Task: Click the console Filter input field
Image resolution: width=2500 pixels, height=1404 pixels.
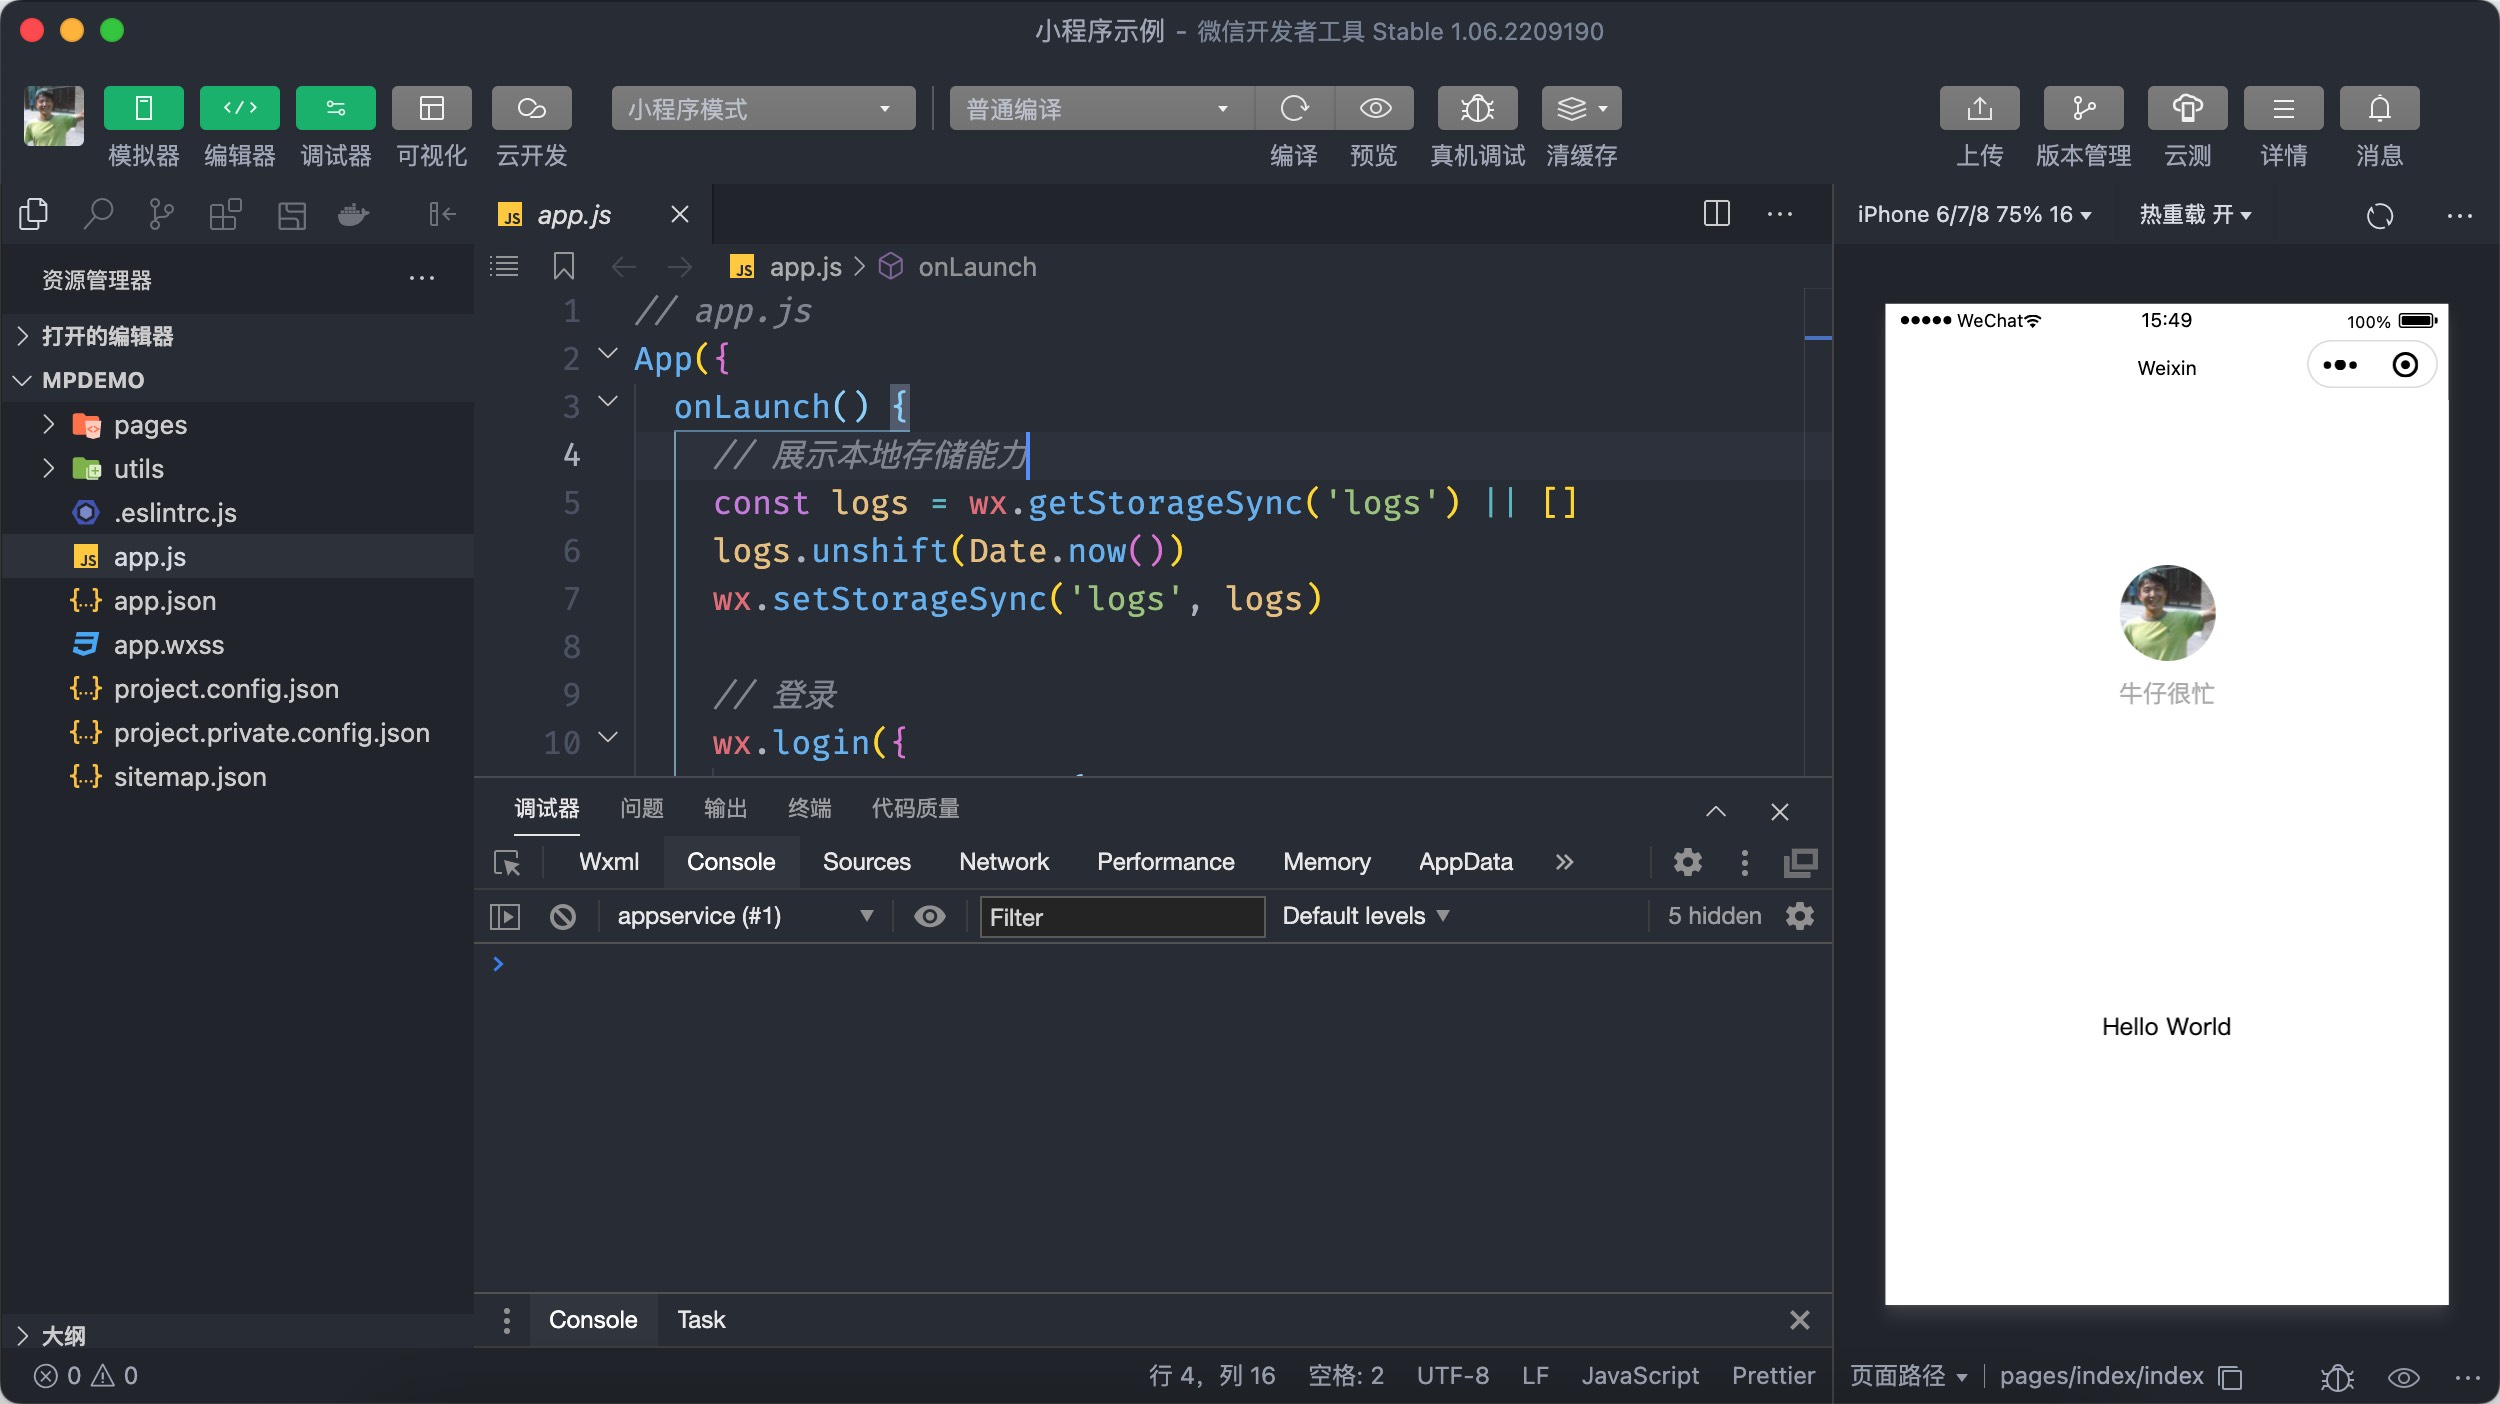Action: tap(1121, 916)
